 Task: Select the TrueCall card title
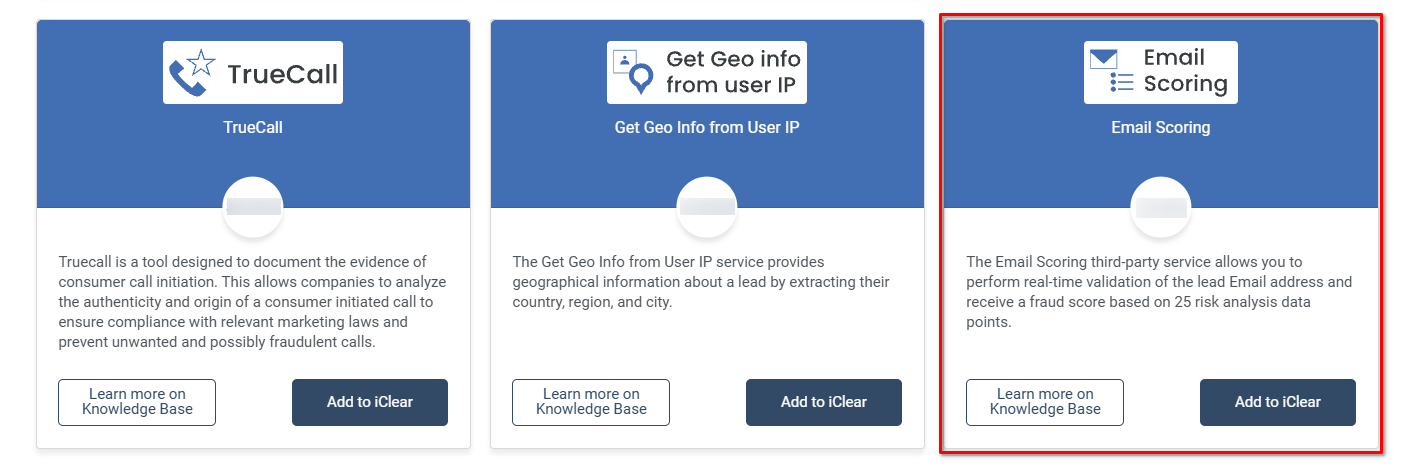253,128
